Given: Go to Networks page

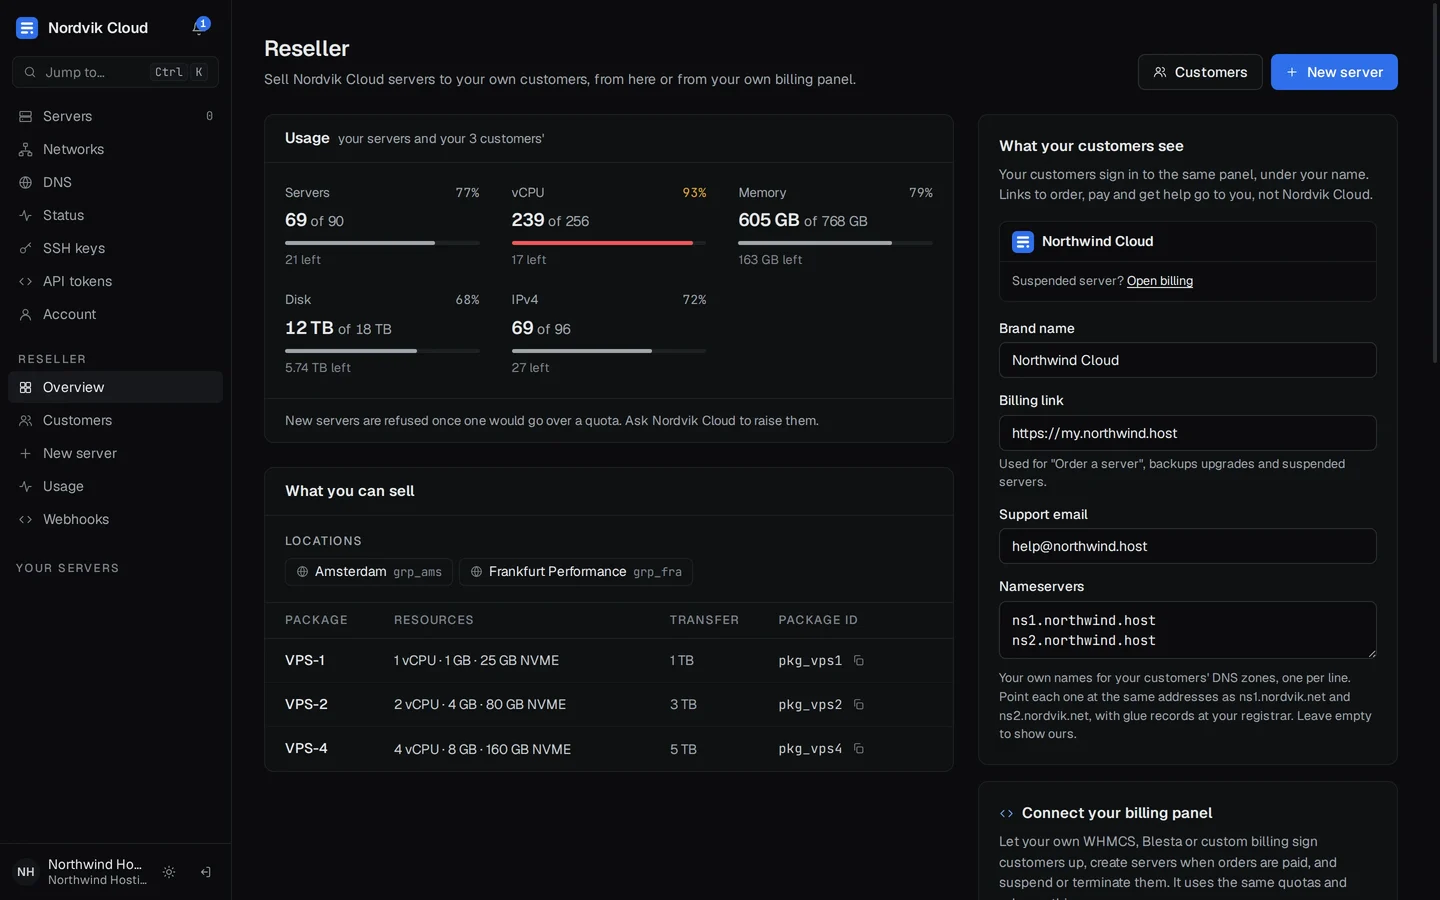Looking at the screenshot, I should point(115,149).
